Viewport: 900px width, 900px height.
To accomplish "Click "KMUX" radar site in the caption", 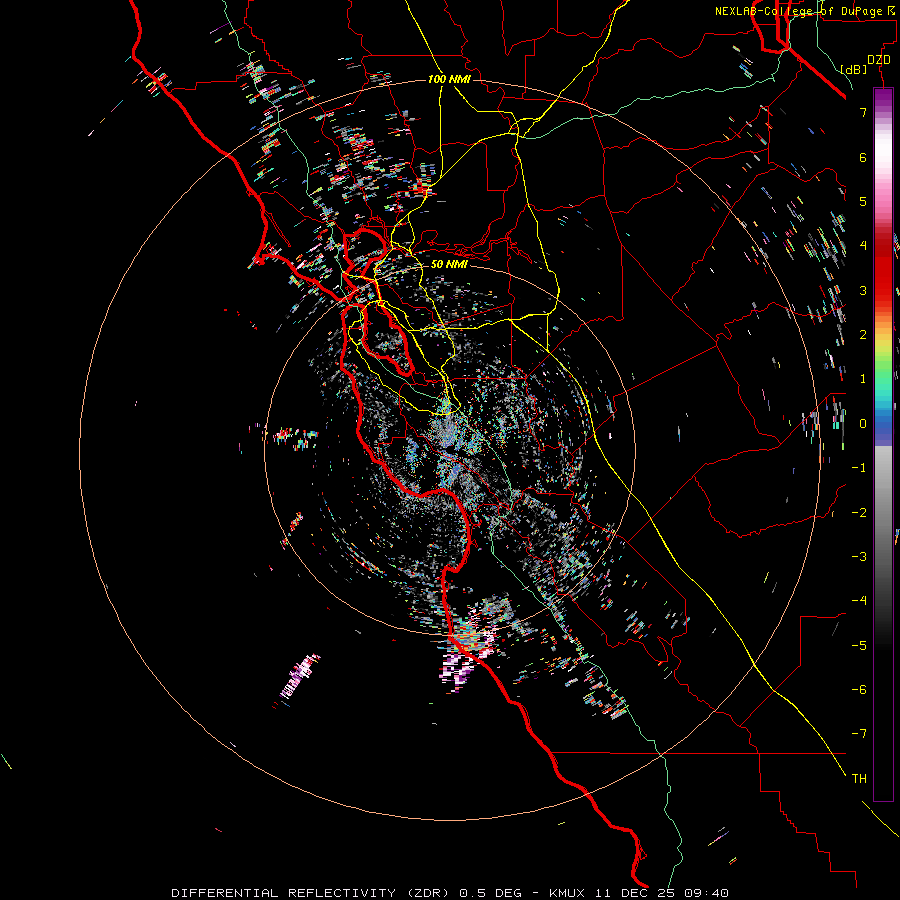I will pyautogui.click(x=567, y=893).
